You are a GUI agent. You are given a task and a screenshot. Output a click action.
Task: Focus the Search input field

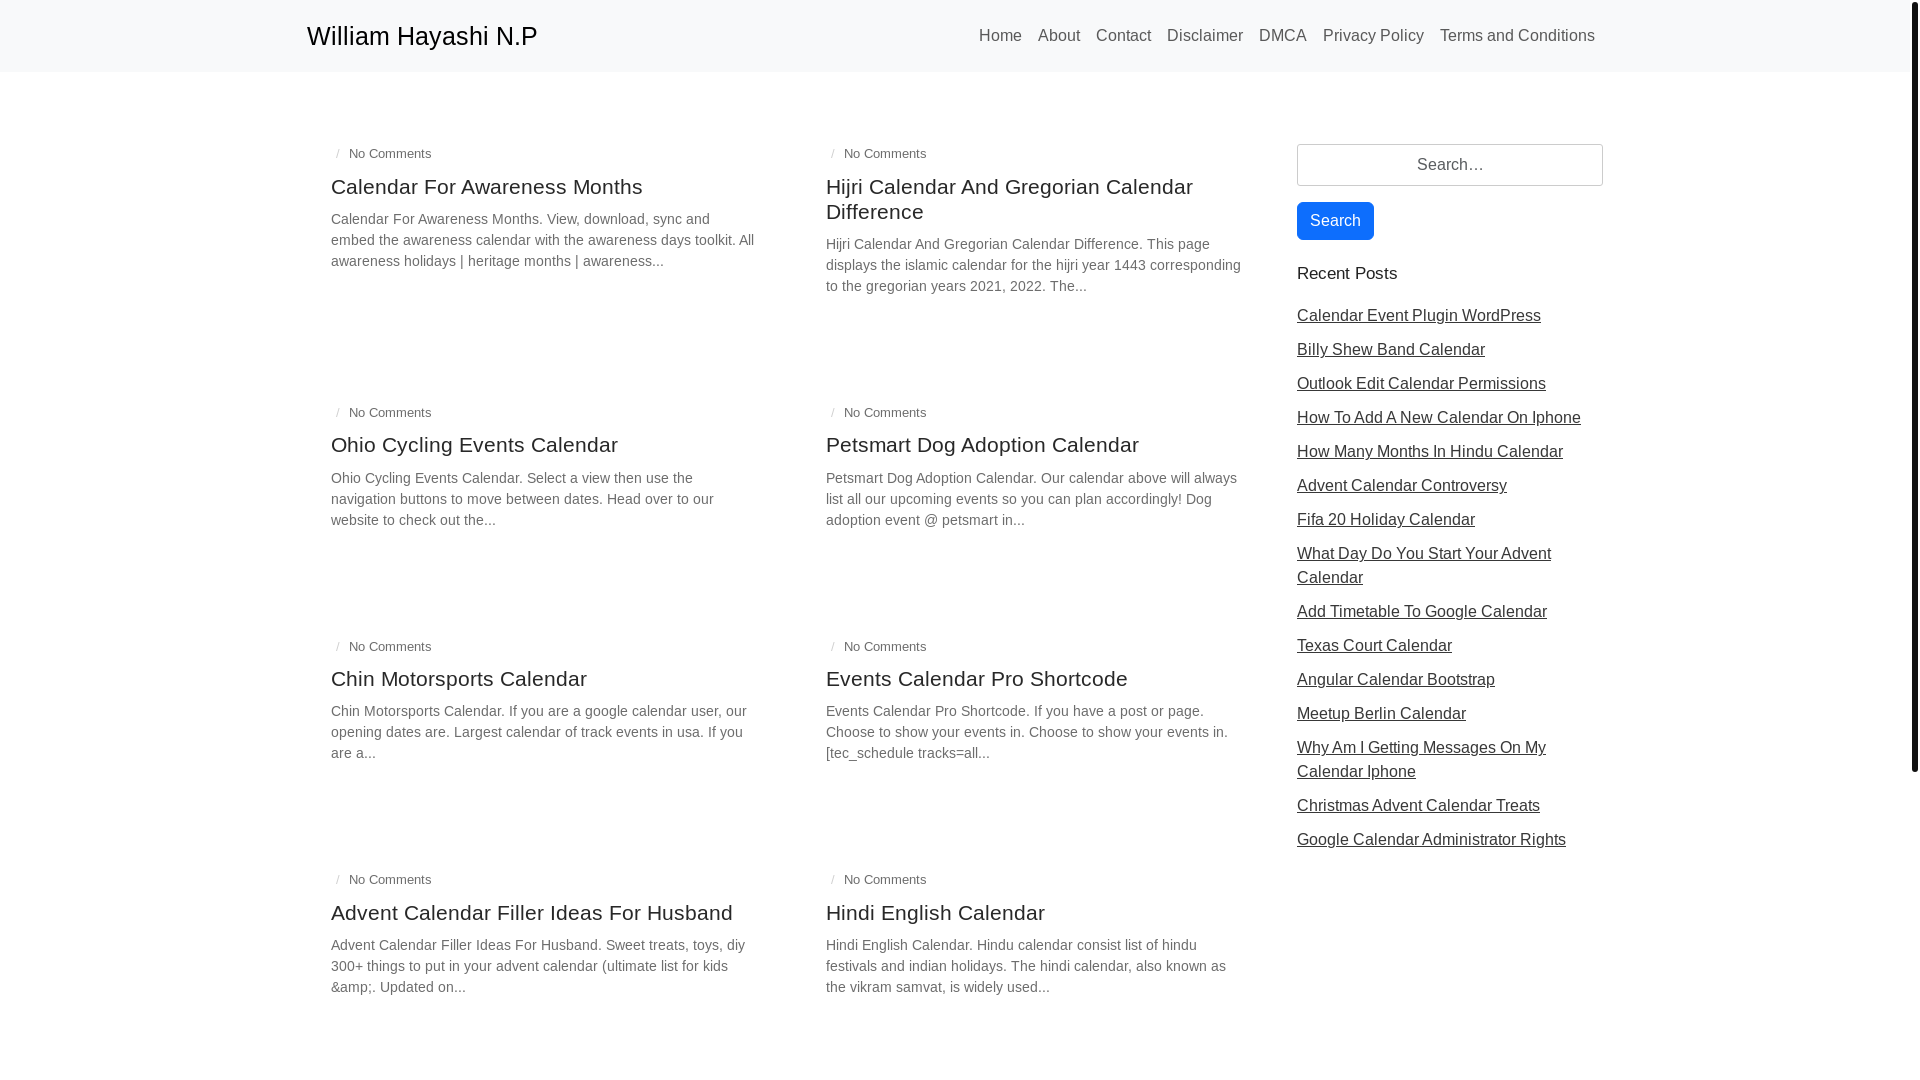[x=1449, y=165]
